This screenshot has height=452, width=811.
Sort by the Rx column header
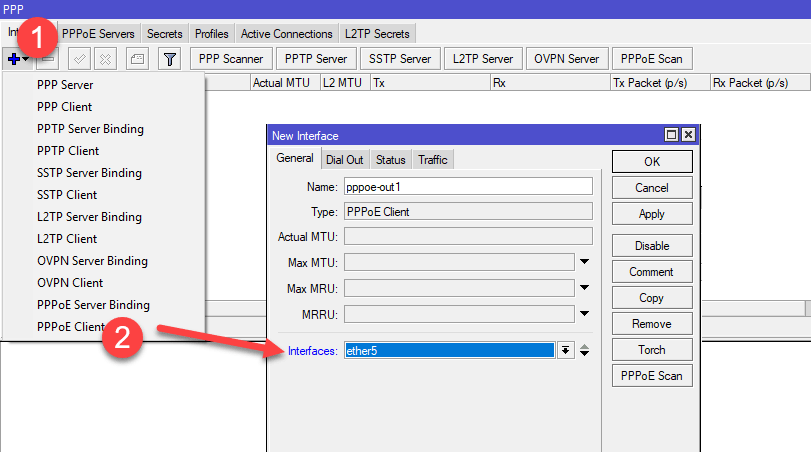pyautogui.click(x=550, y=83)
